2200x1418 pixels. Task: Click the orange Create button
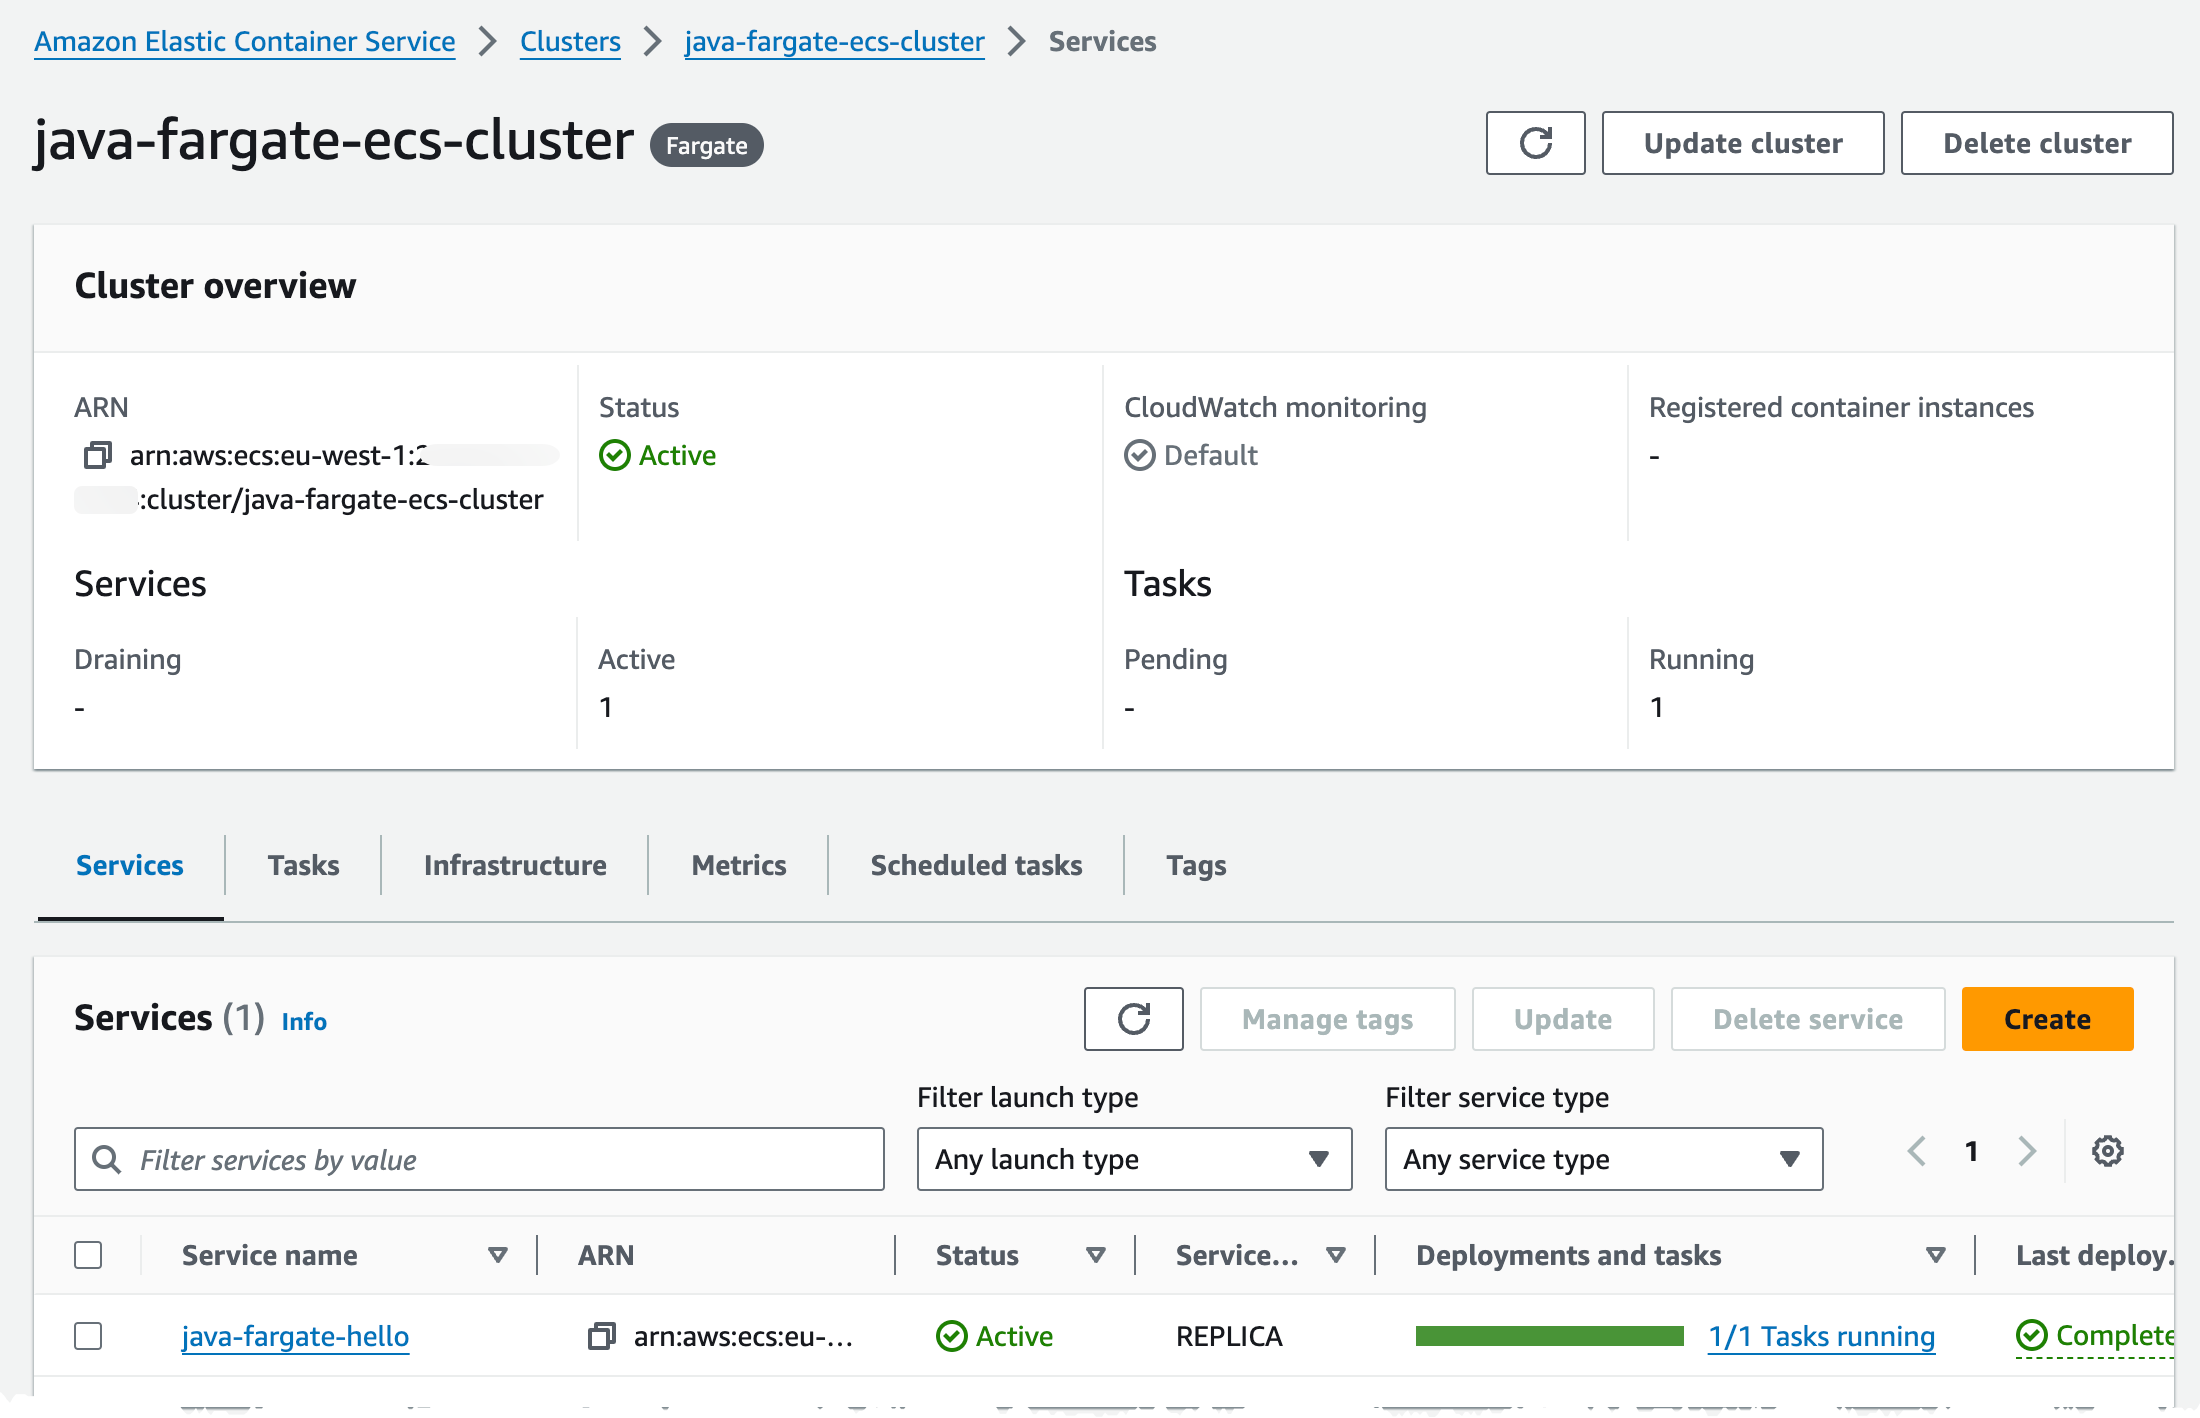(x=2047, y=1019)
